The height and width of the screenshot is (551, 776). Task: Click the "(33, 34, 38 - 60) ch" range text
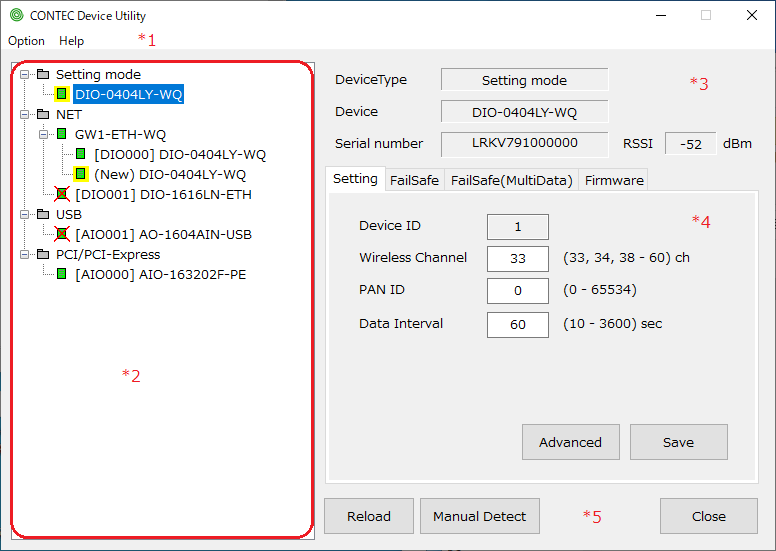click(626, 257)
